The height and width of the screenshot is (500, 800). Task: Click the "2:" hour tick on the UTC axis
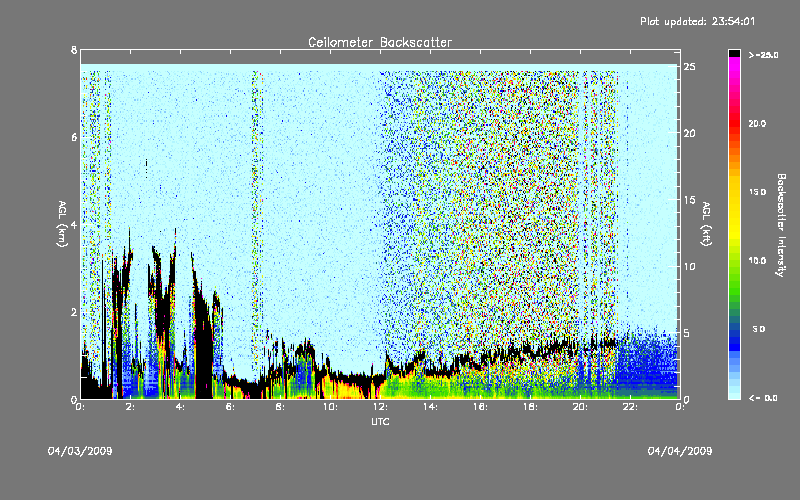pos(130,407)
